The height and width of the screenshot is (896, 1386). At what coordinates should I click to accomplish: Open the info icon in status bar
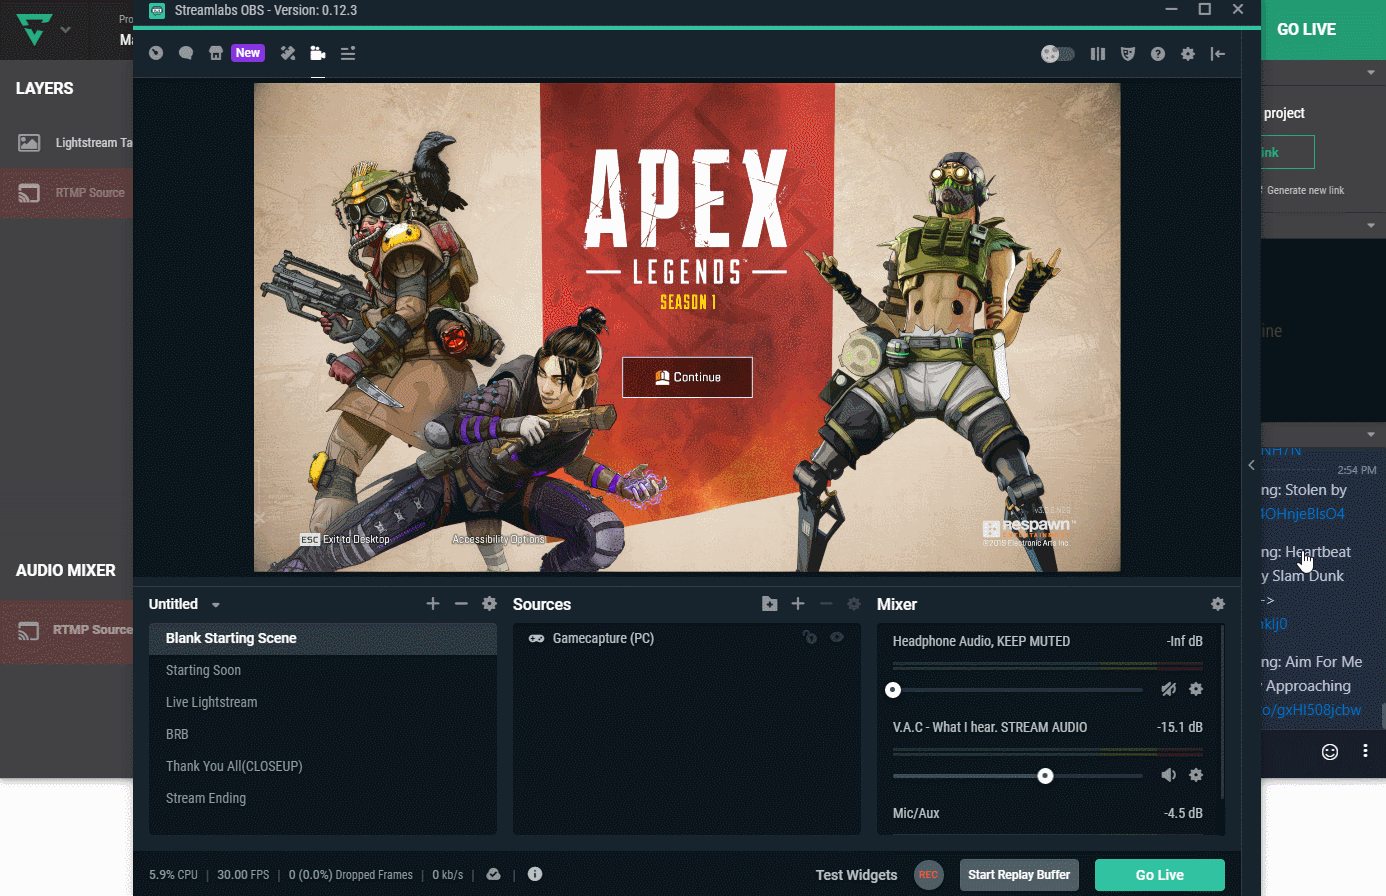coord(535,874)
